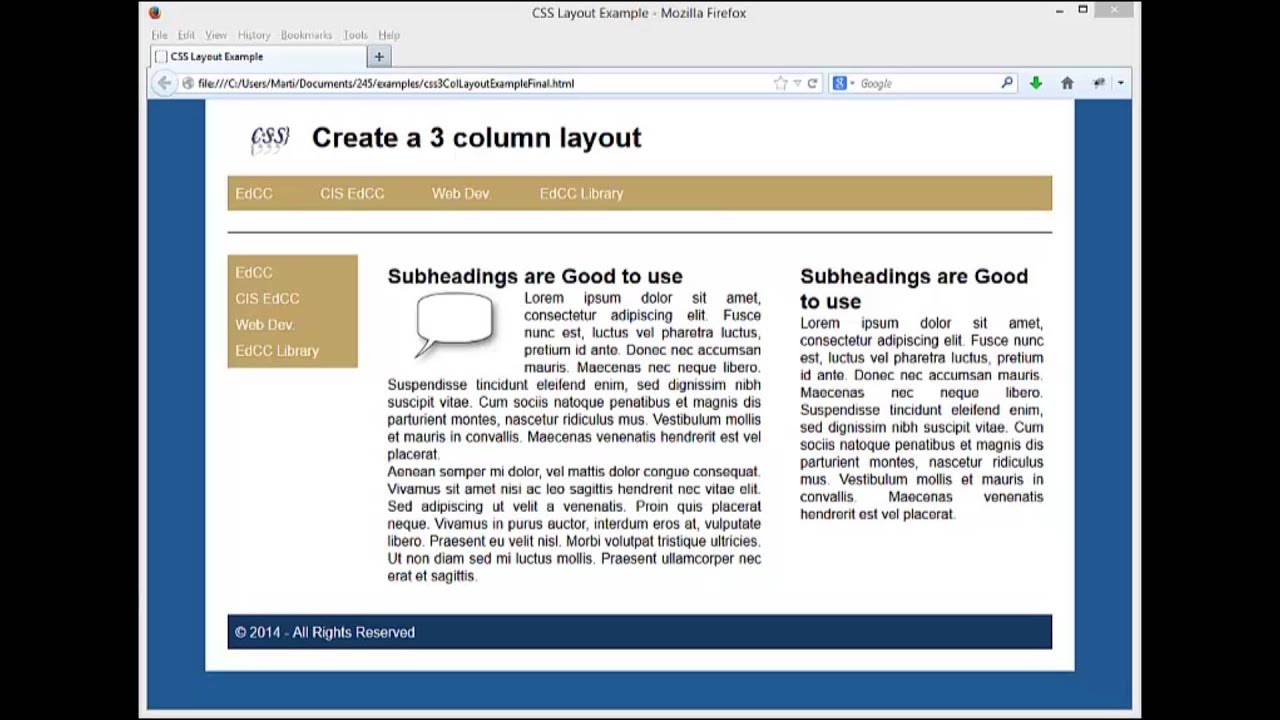The width and height of the screenshot is (1280, 720).
Task: Click the "Create a 3 column layout" heading
Action: pos(476,138)
